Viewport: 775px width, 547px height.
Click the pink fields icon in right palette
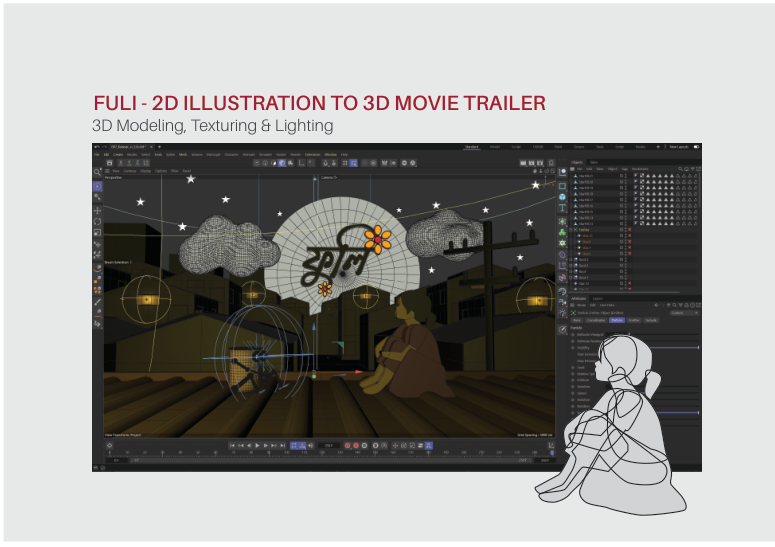coord(562,278)
